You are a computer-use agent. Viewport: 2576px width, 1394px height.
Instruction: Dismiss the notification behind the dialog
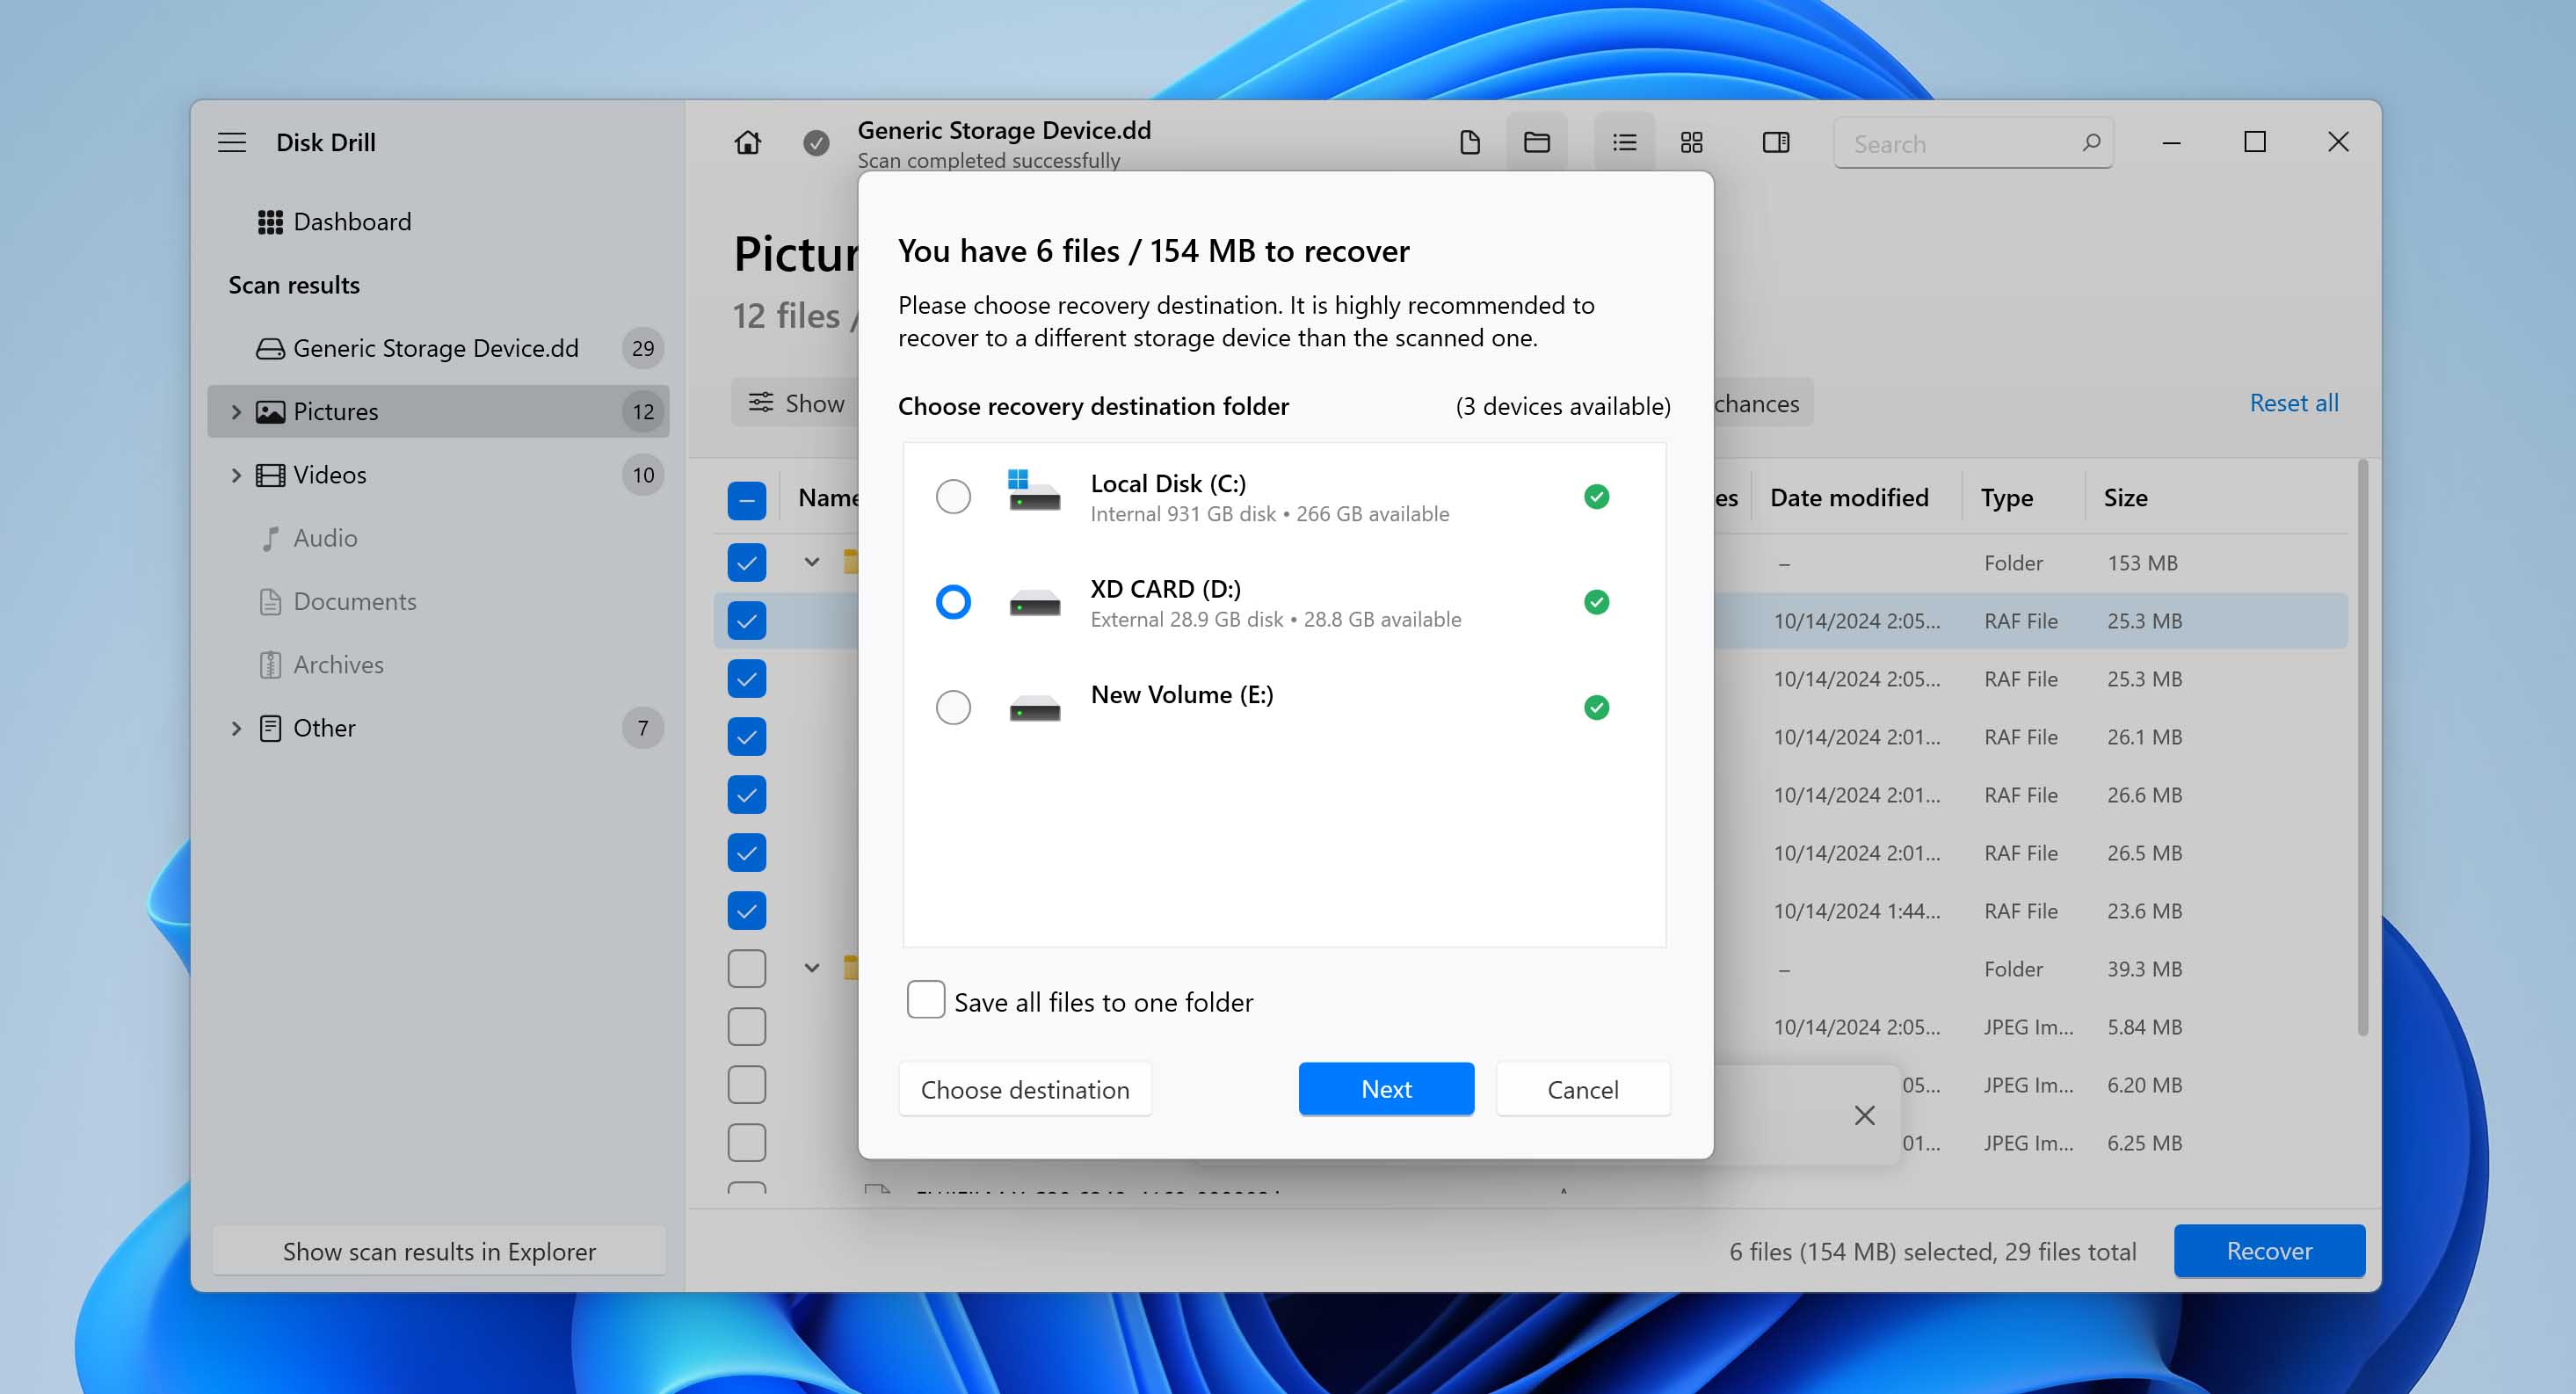tap(1864, 1116)
